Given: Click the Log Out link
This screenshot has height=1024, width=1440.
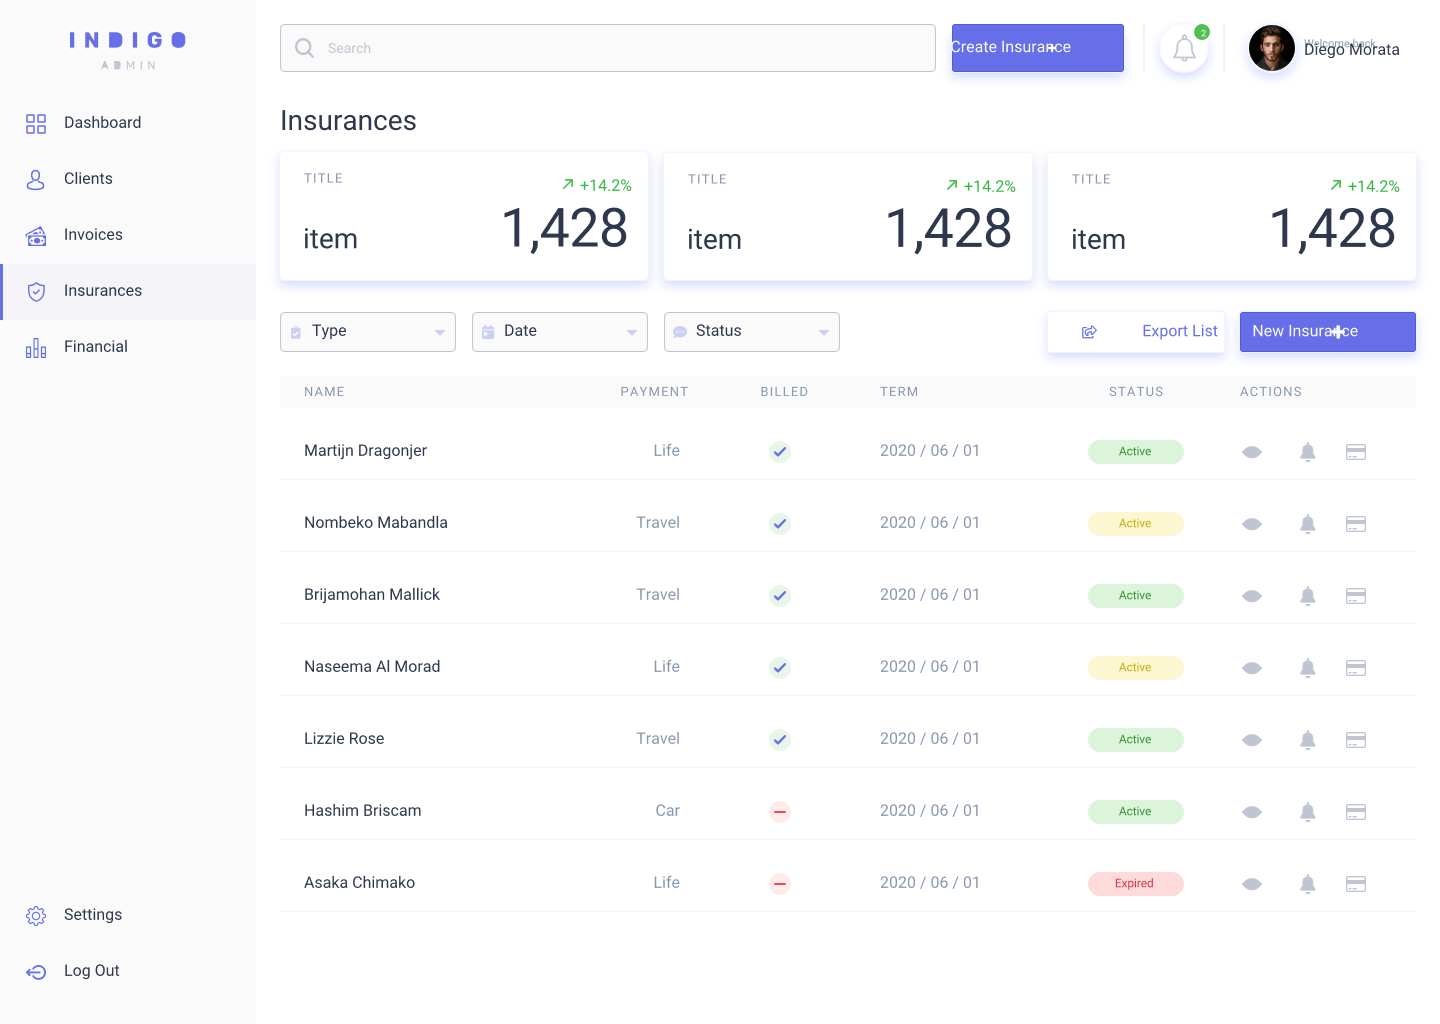Looking at the screenshot, I should pos(128,971).
